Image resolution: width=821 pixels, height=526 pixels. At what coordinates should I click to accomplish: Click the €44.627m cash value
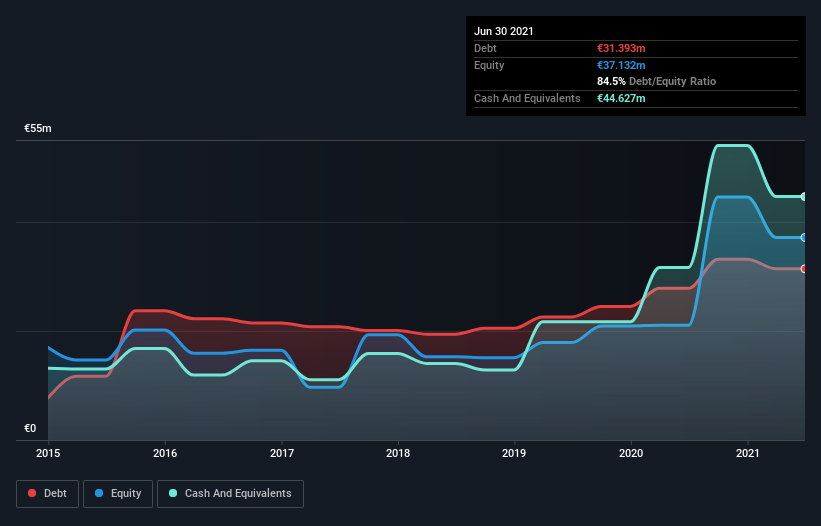621,98
